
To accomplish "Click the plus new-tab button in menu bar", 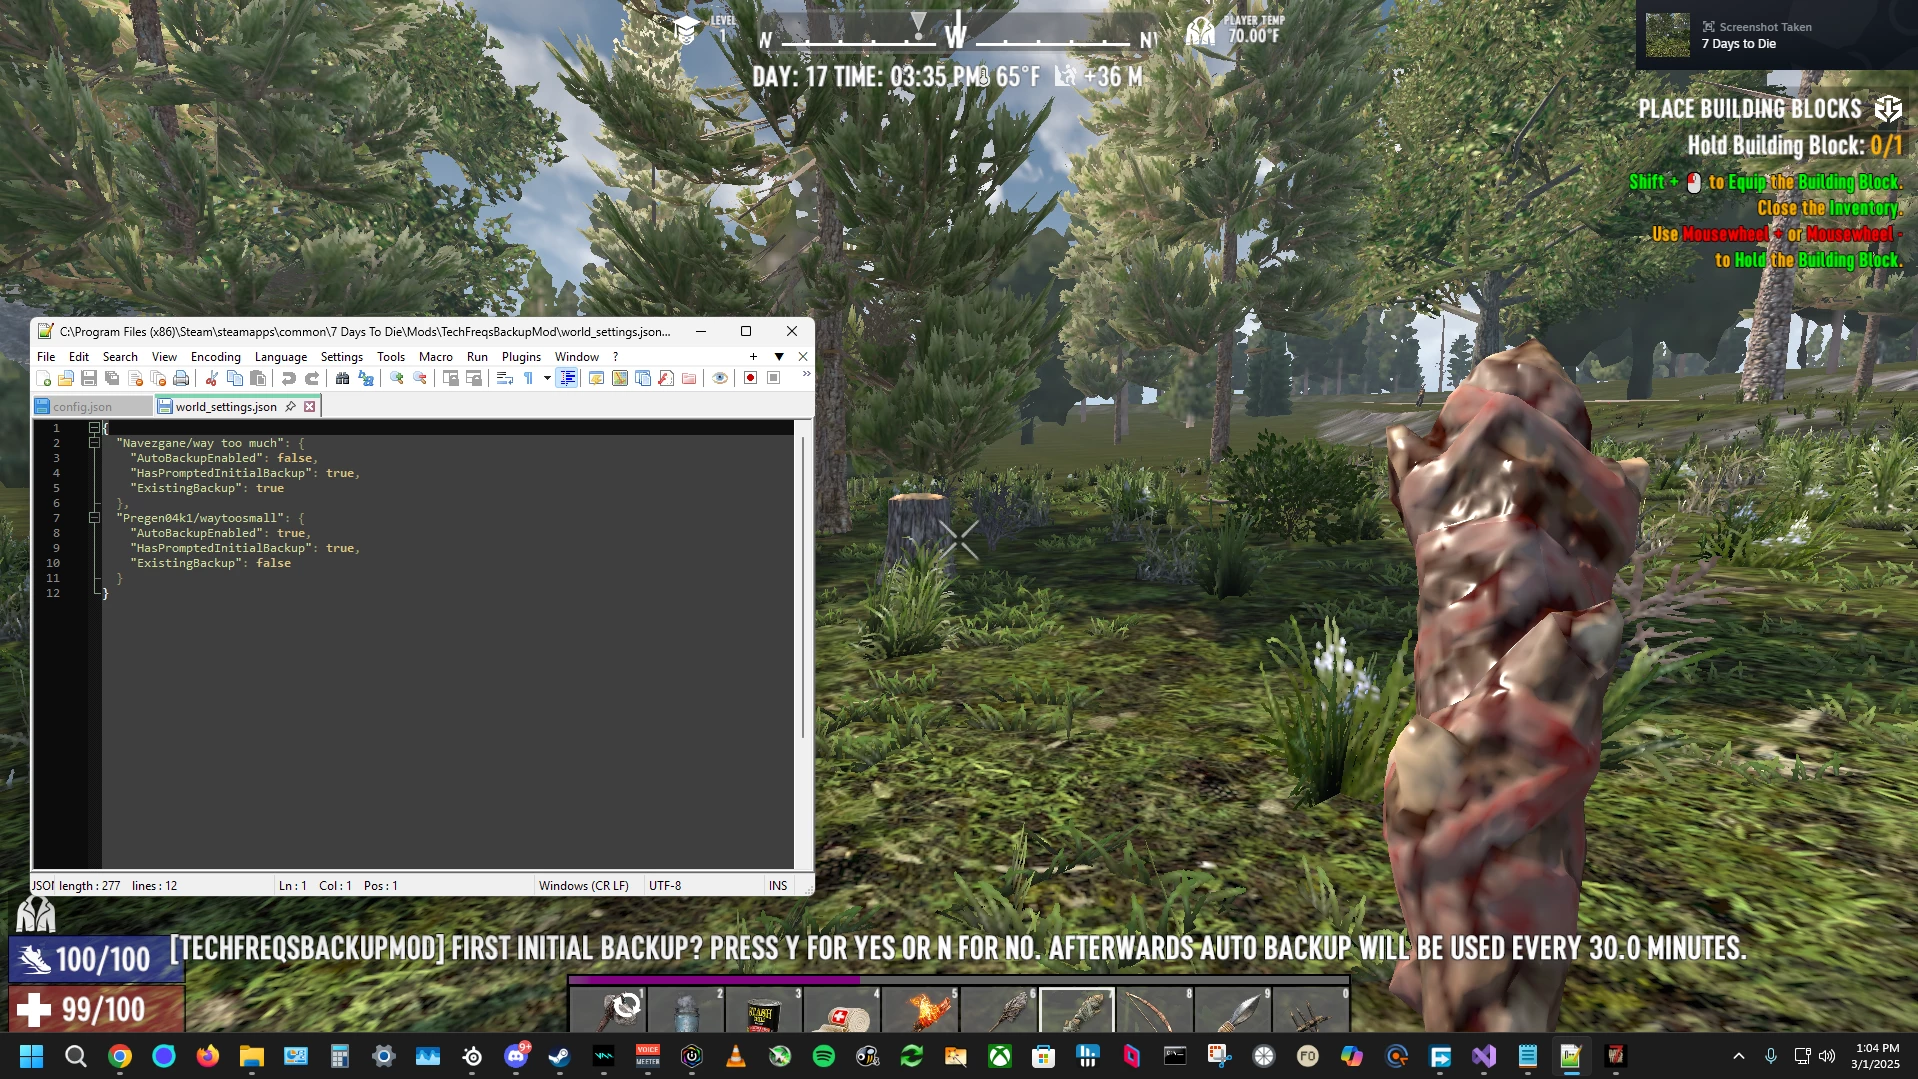I will 753,357.
